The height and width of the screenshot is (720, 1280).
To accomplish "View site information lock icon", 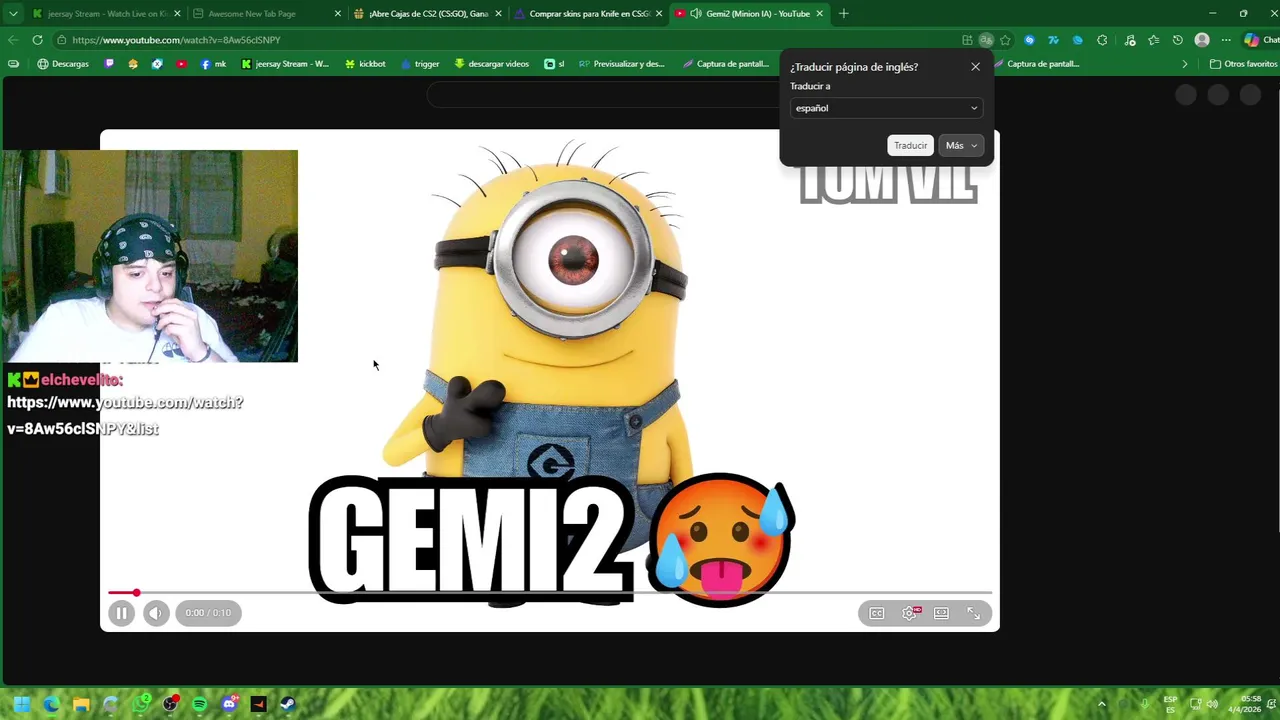I will (61, 40).
